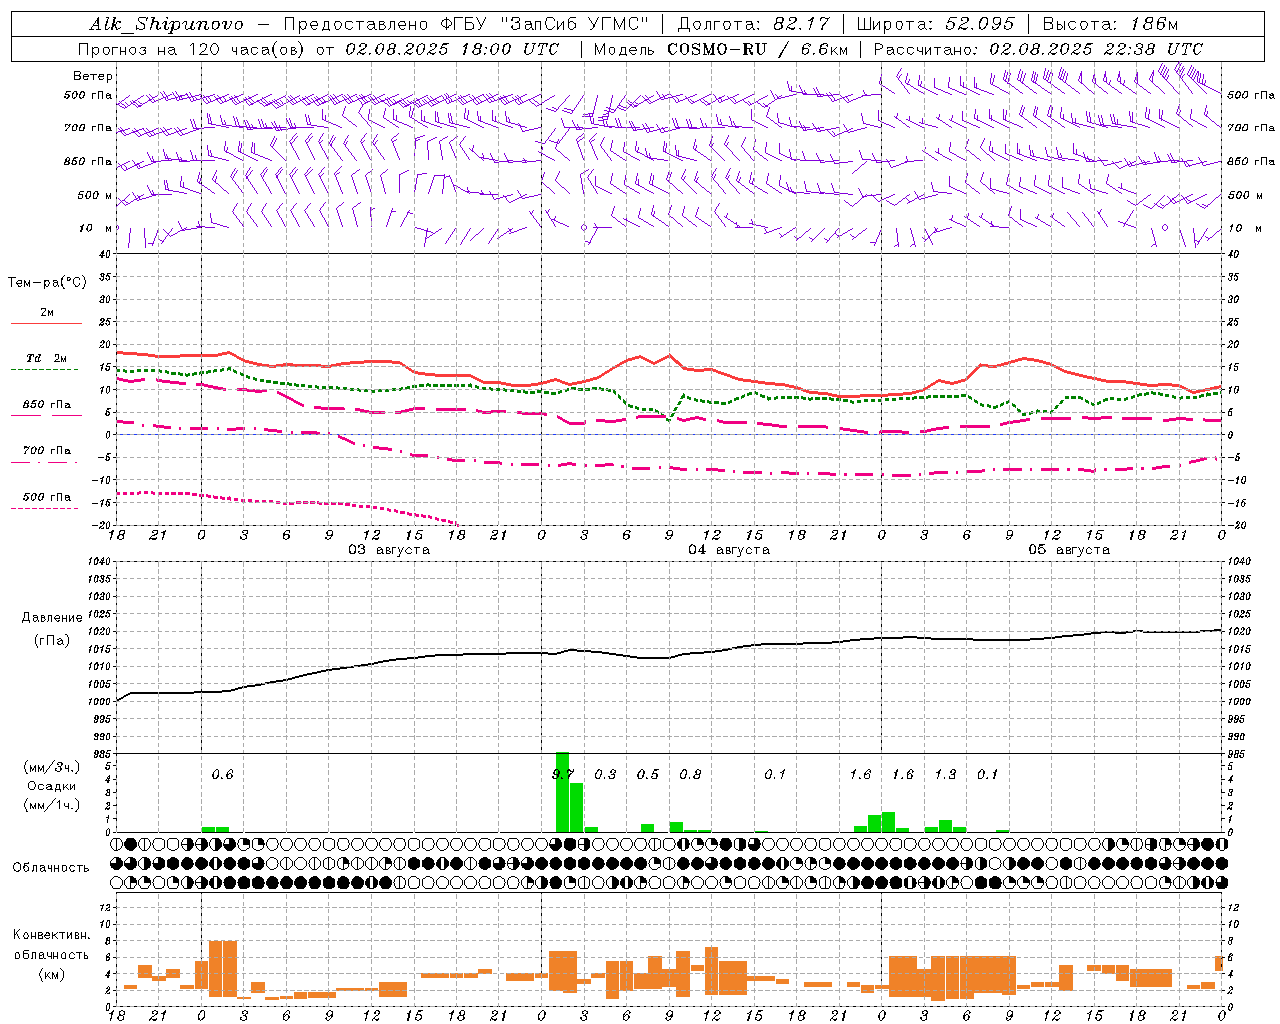Viewport: 1280px width, 1024px height.
Task: Click the 850 гПа entry in temperature legend
Action: (x=47, y=405)
